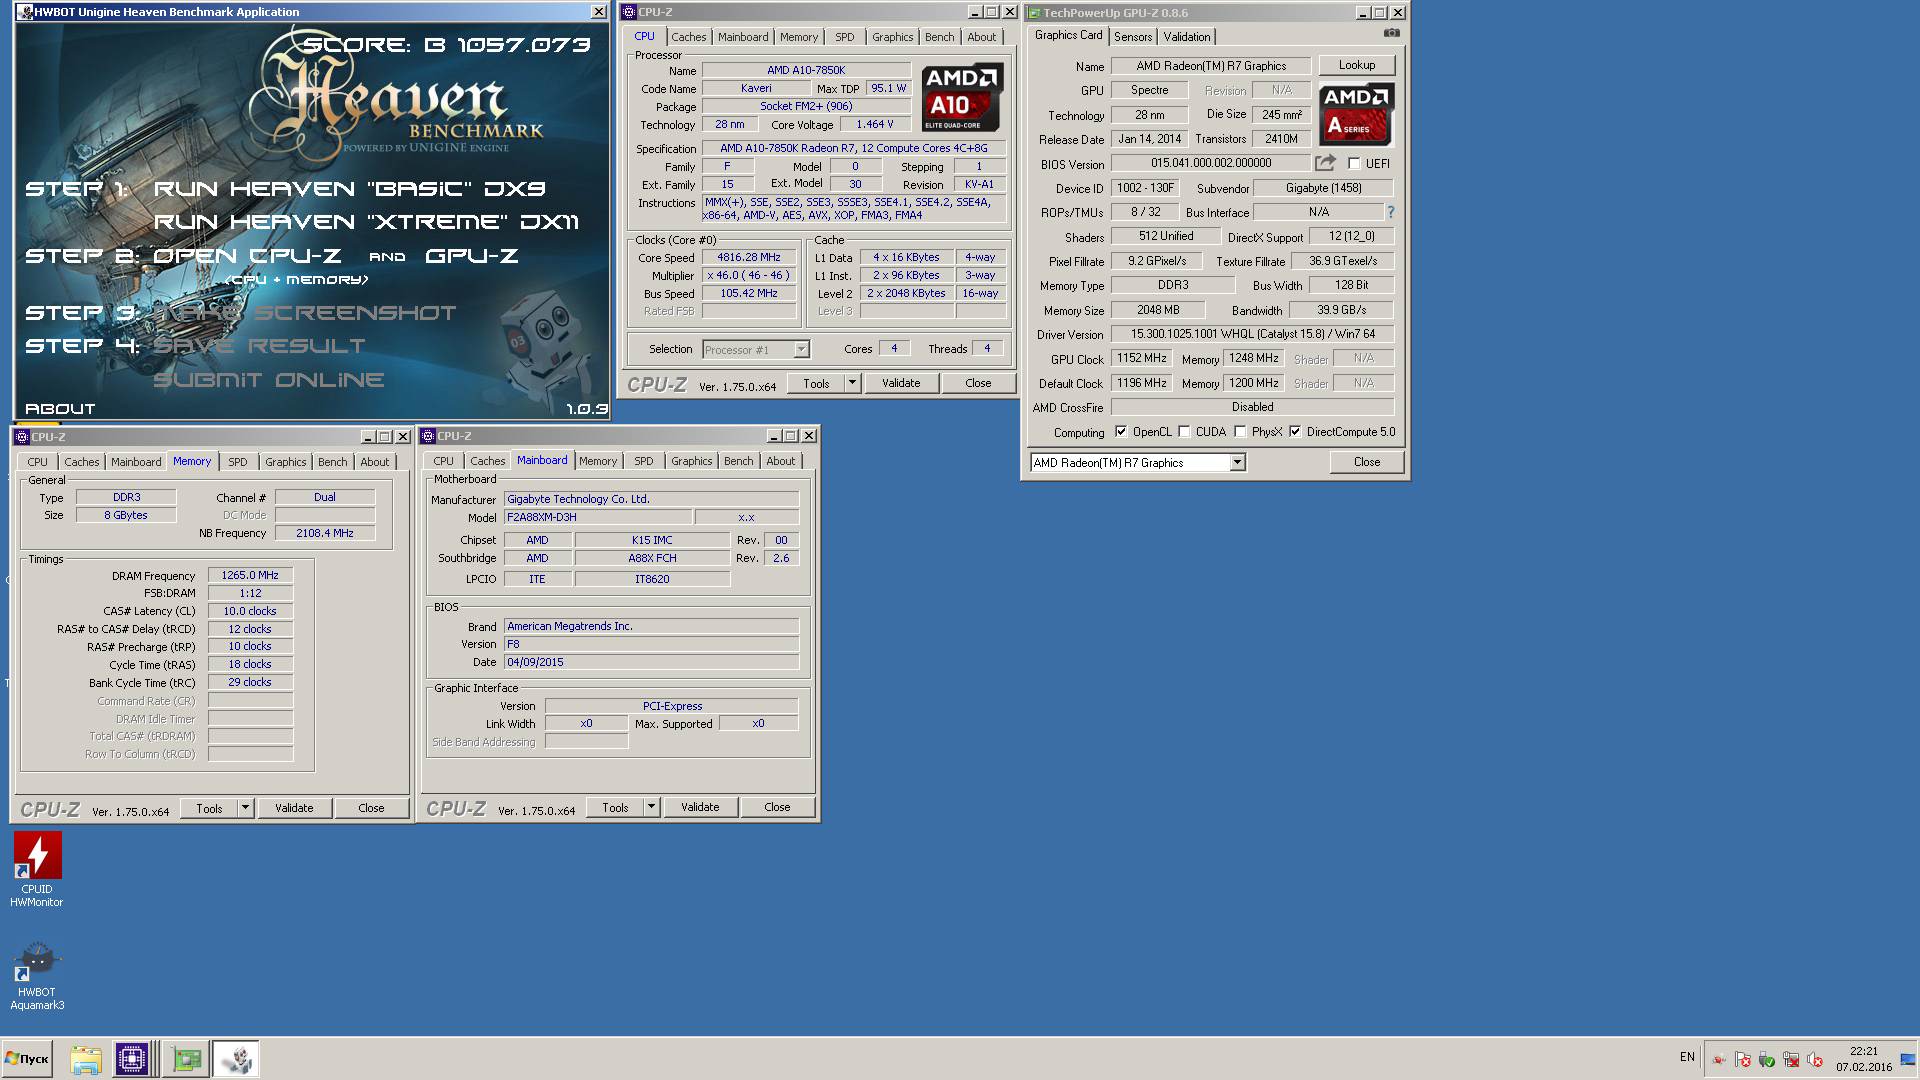The image size is (1920, 1080).
Task: Click the Bus Interface question mark icon
Action: click(x=1390, y=212)
